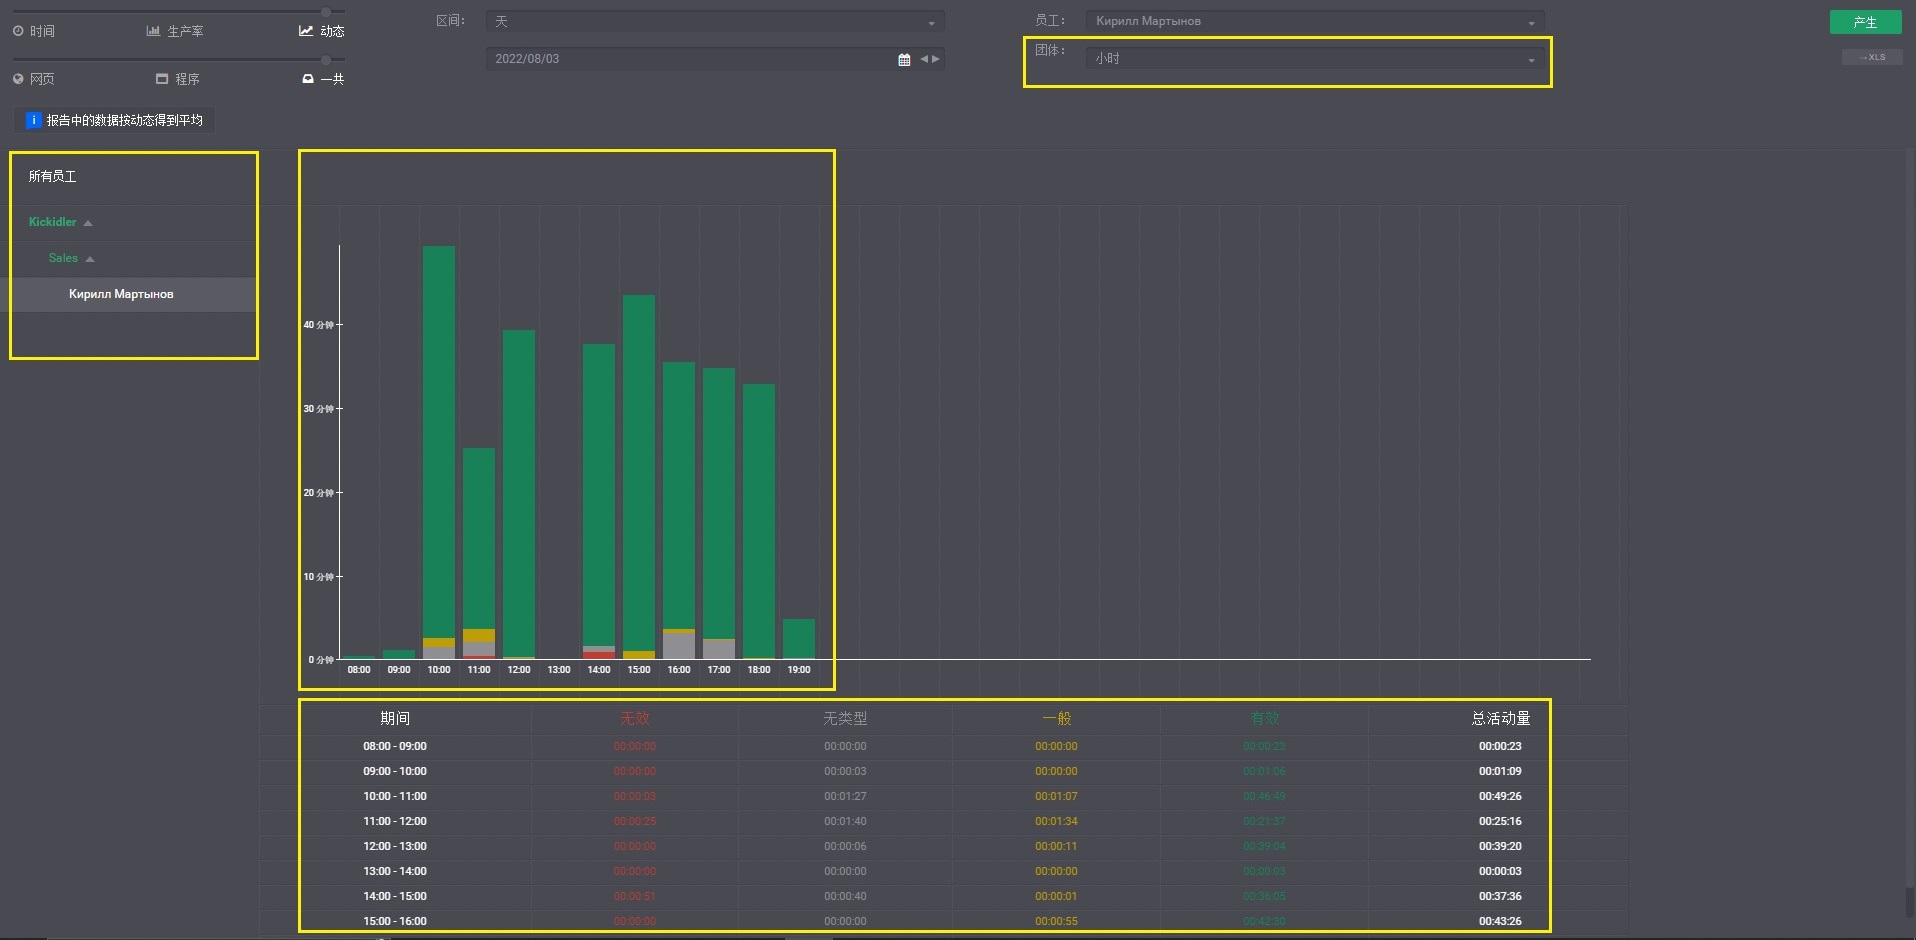Click the 期间 column header
Screen dimensions: 1916x940
[x=395, y=718]
